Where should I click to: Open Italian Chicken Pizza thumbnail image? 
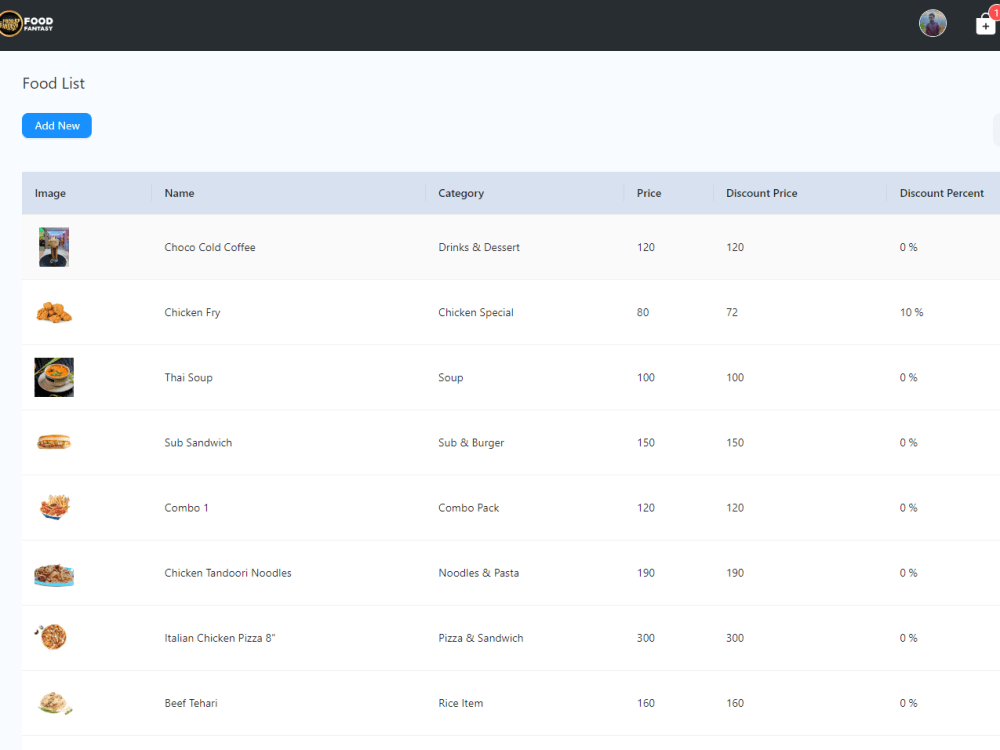tap(51, 636)
